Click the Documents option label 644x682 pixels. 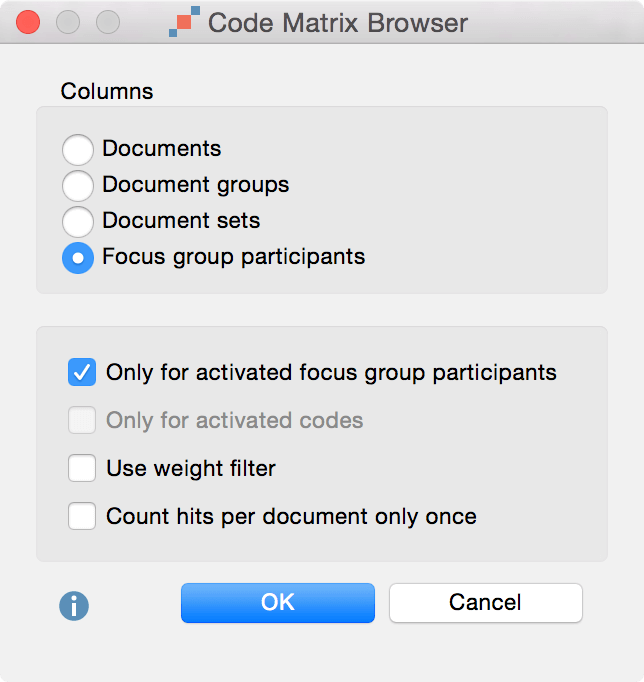pos(162,149)
